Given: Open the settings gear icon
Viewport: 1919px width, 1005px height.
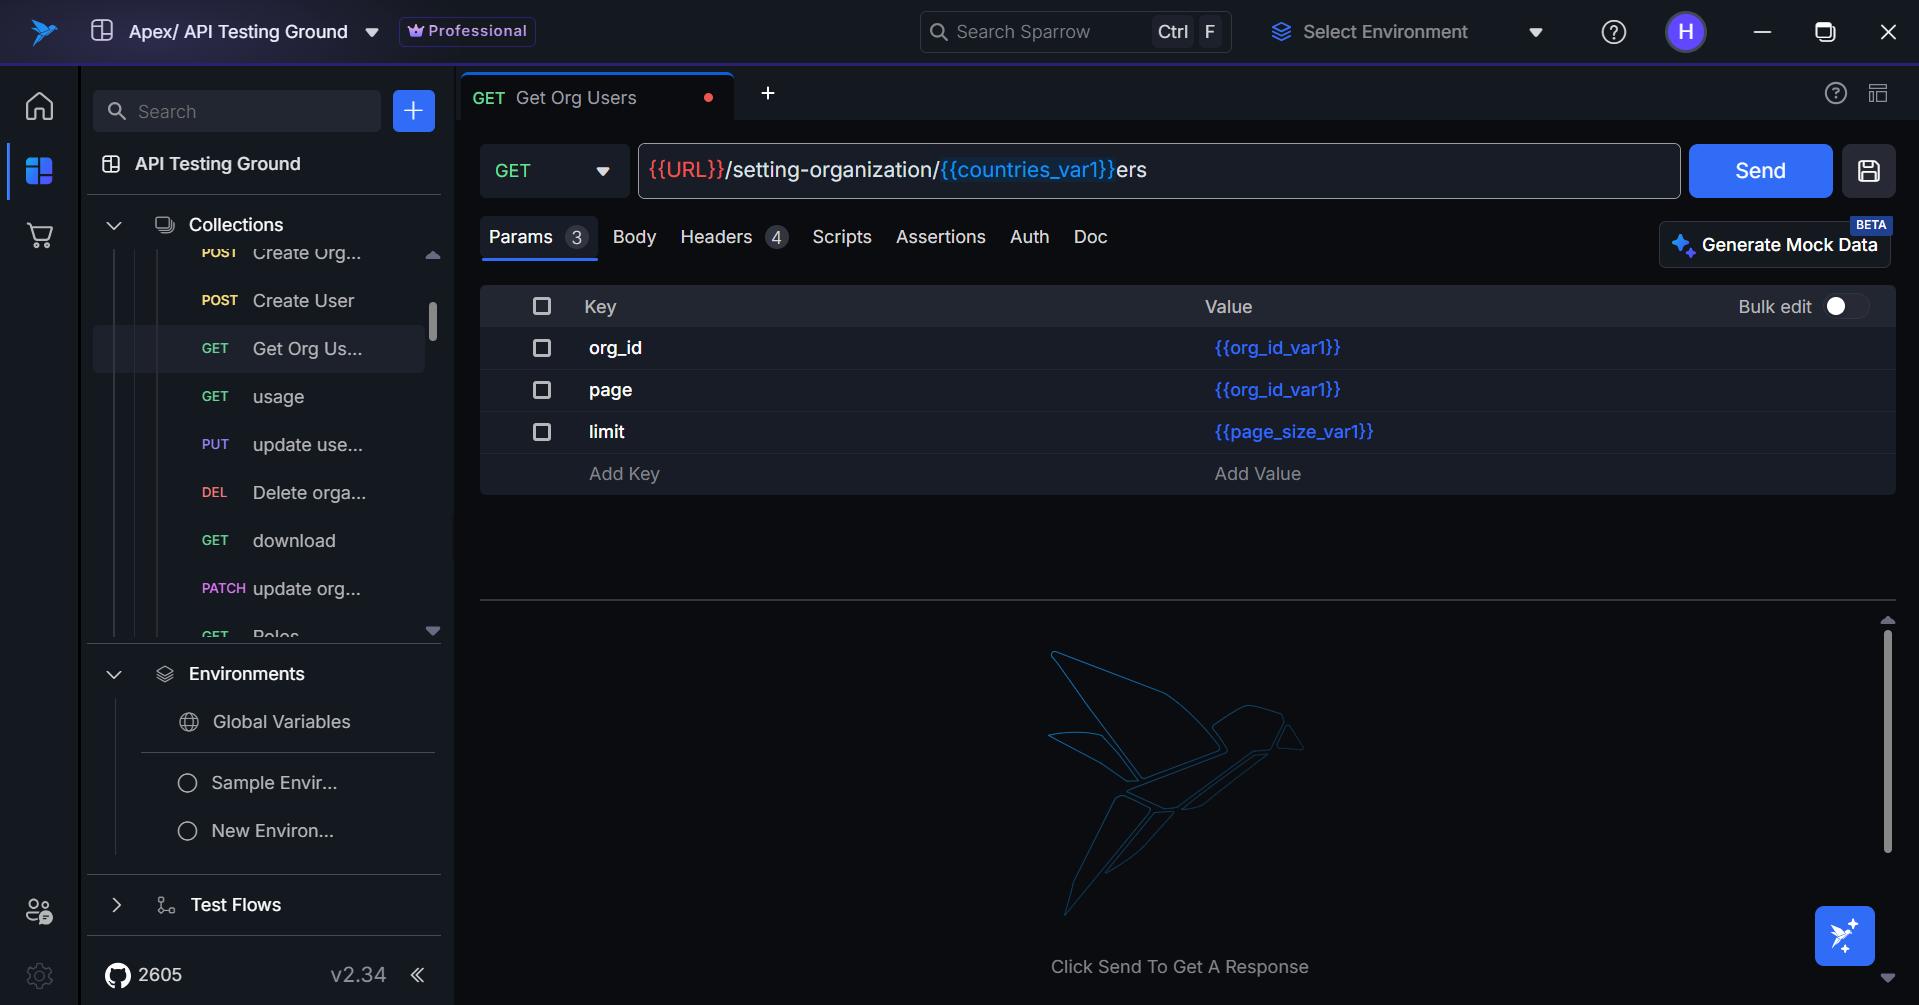Looking at the screenshot, I should [39, 975].
